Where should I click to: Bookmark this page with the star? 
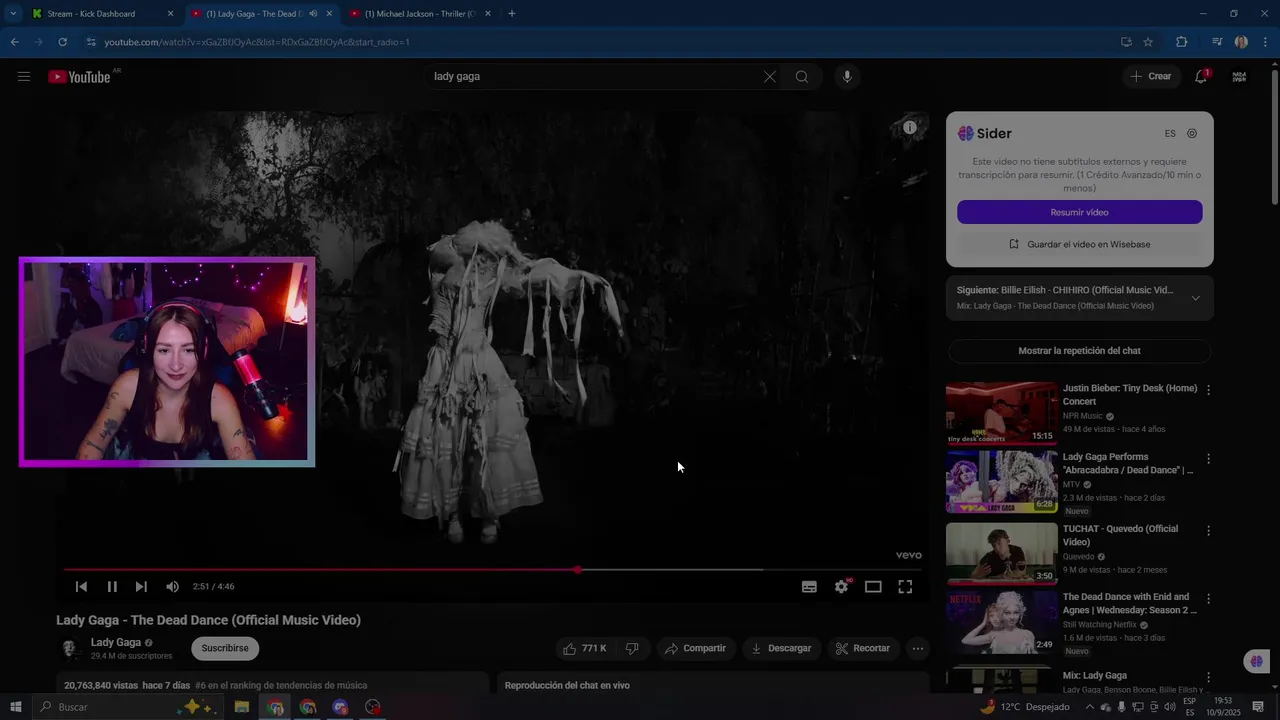[1148, 42]
